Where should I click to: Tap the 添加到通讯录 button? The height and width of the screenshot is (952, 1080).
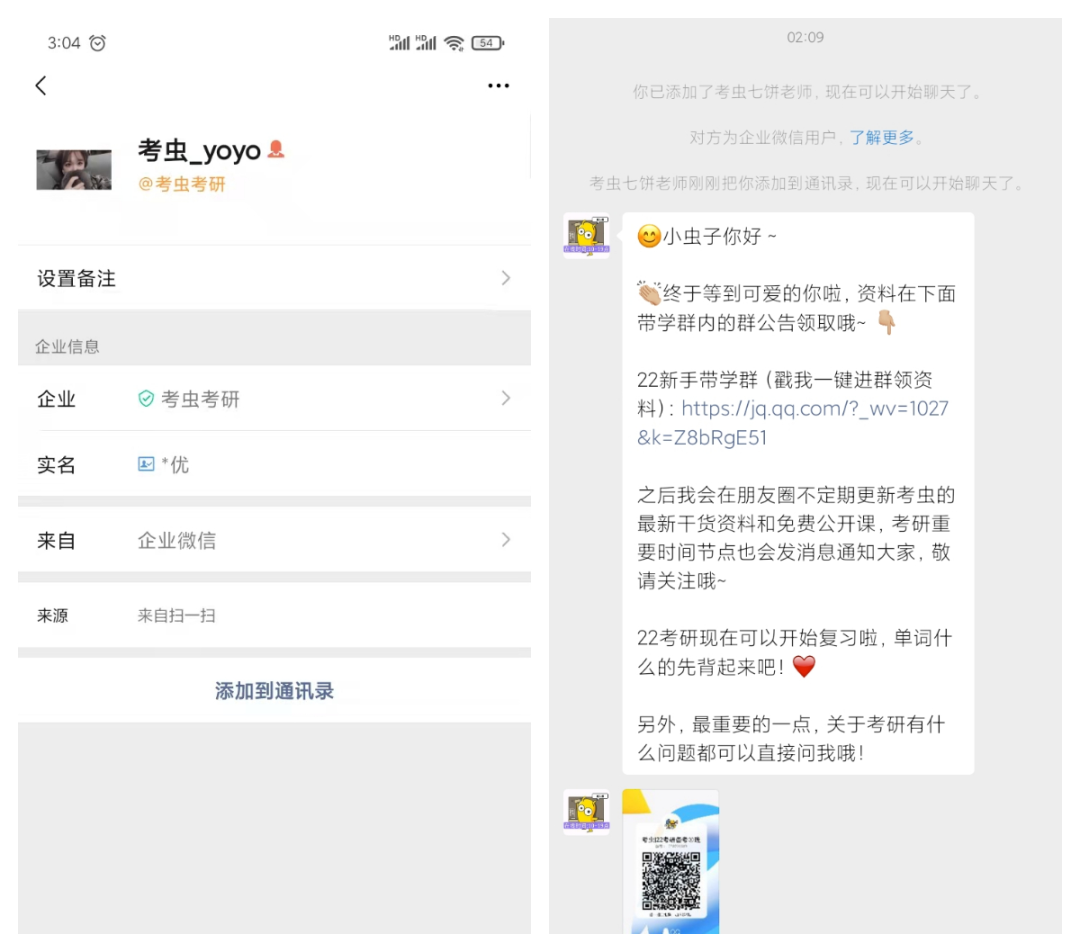coord(272,690)
